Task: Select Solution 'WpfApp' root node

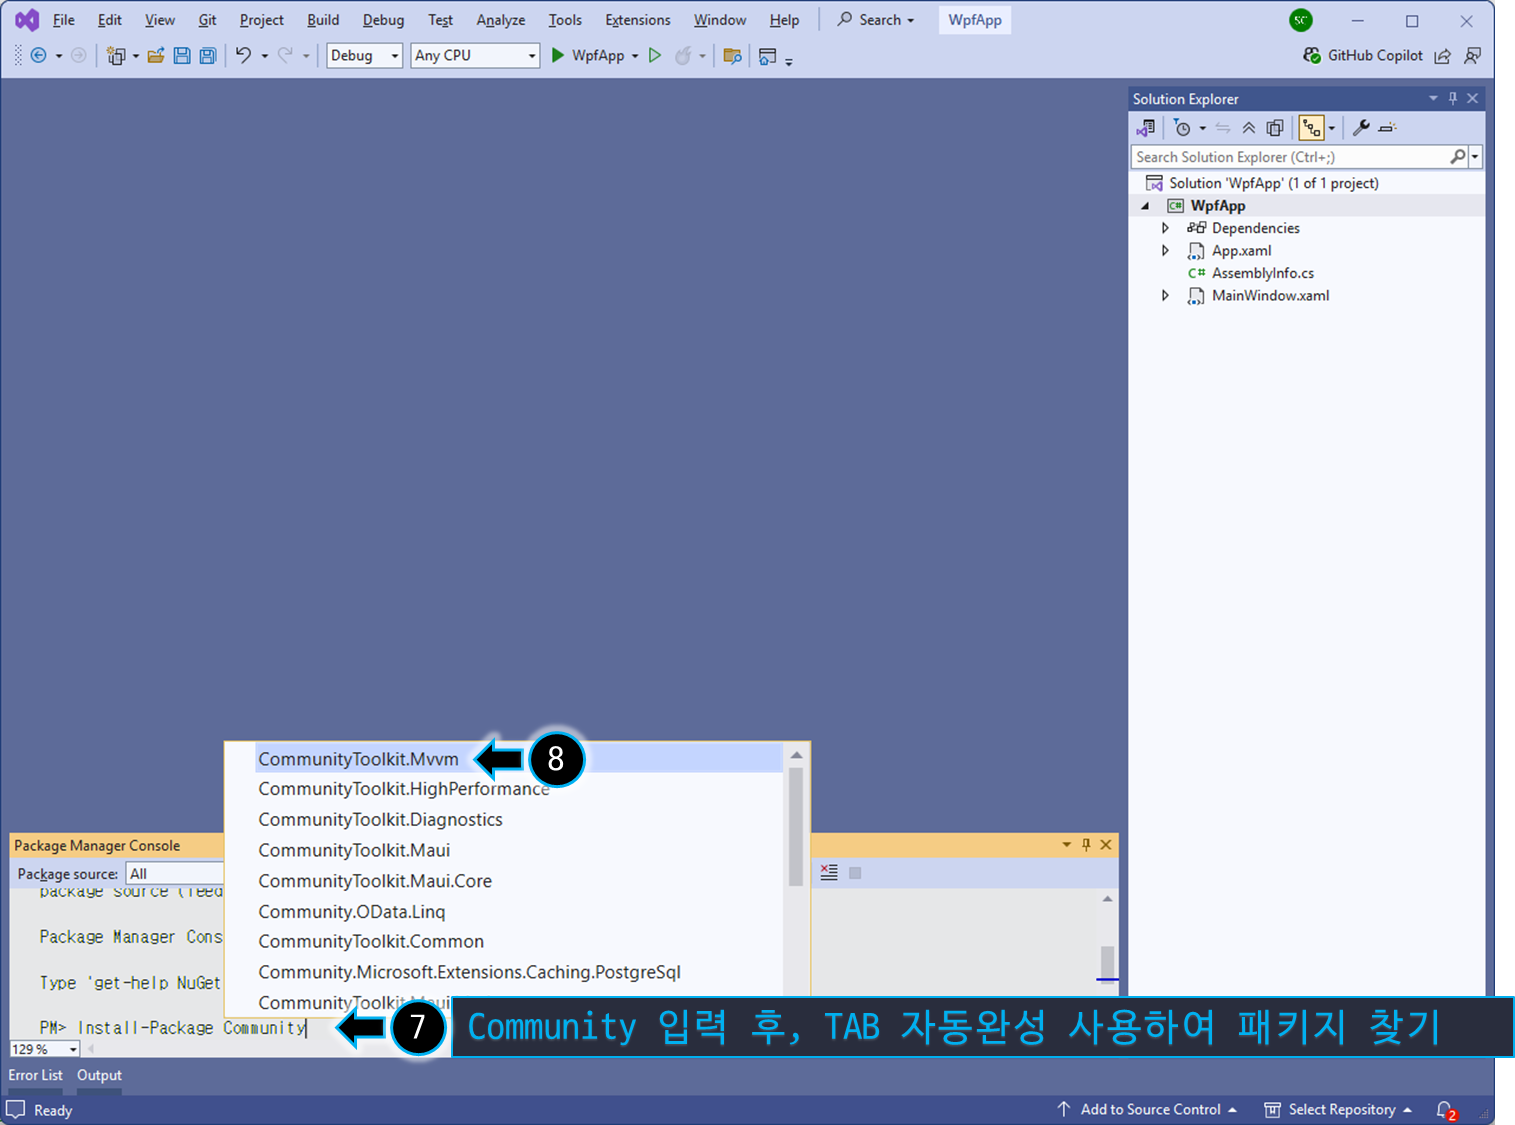Action: point(1274,183)
